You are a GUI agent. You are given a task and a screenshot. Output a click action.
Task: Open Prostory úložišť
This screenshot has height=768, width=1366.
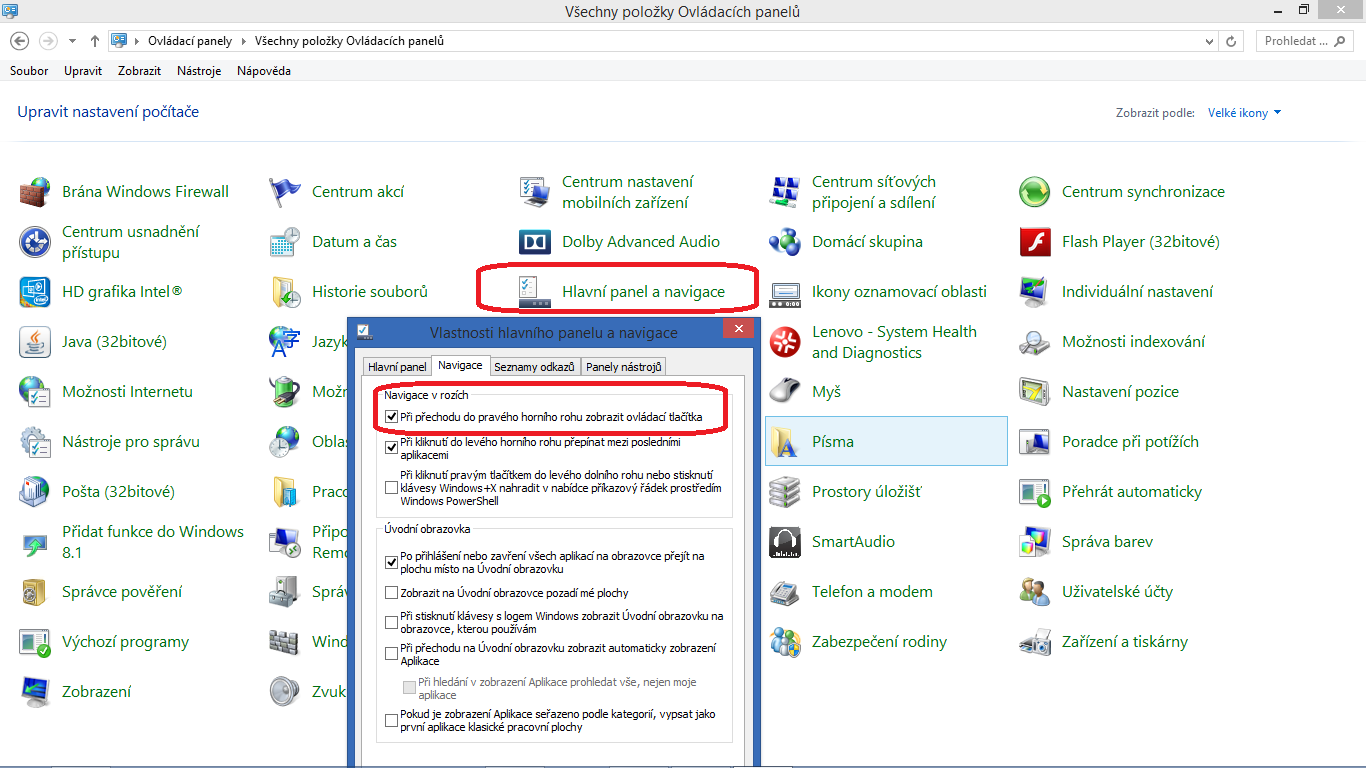[845, 492]
